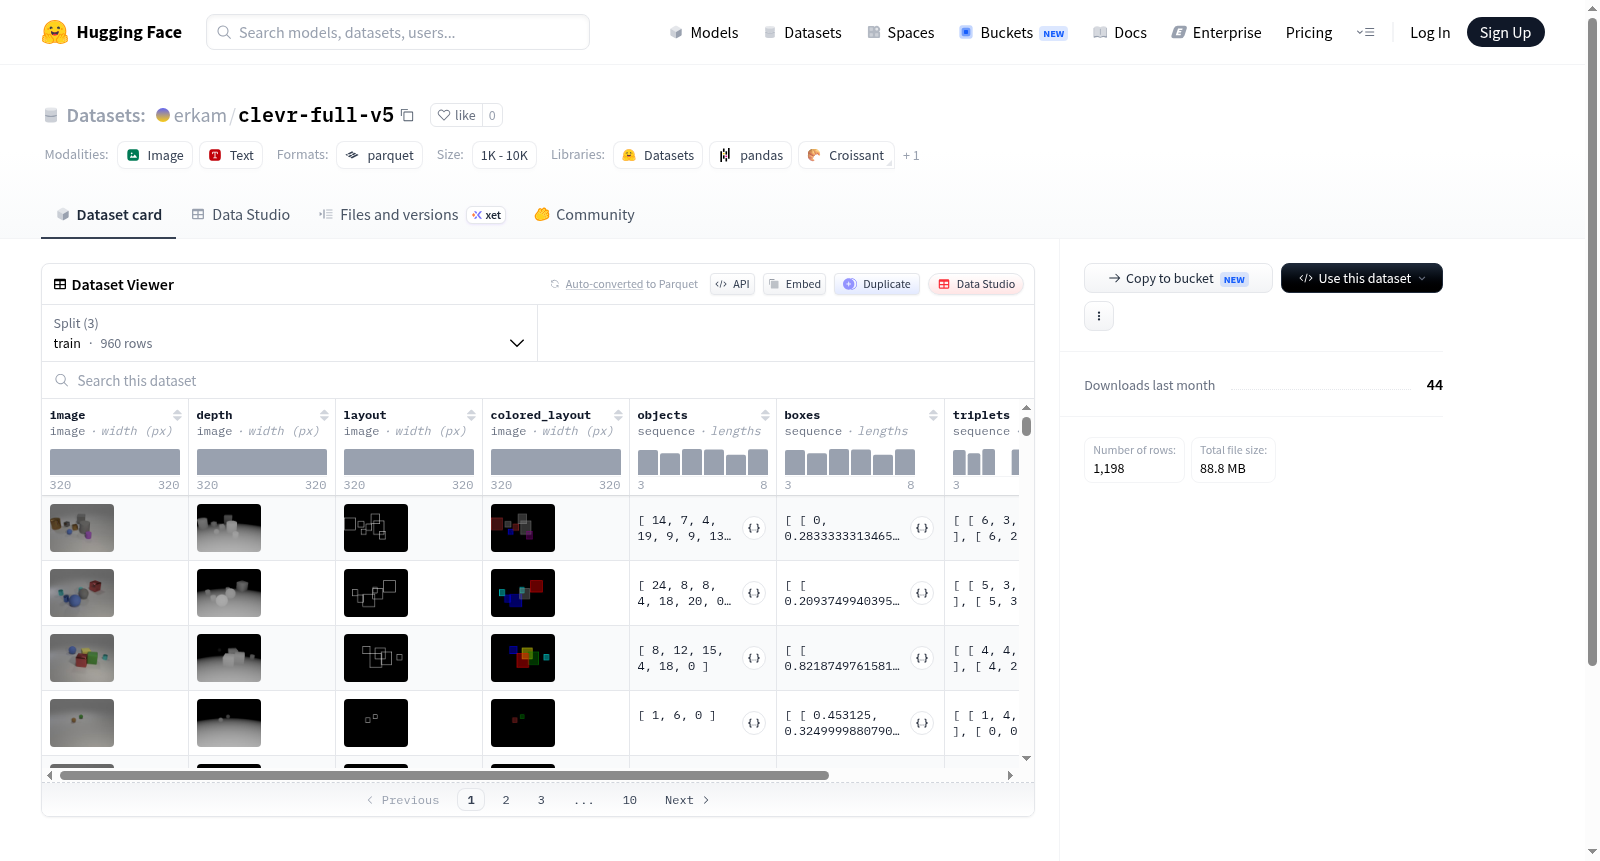Sort the boxes column
This screenshot has height=861, width=1600.
933,415
